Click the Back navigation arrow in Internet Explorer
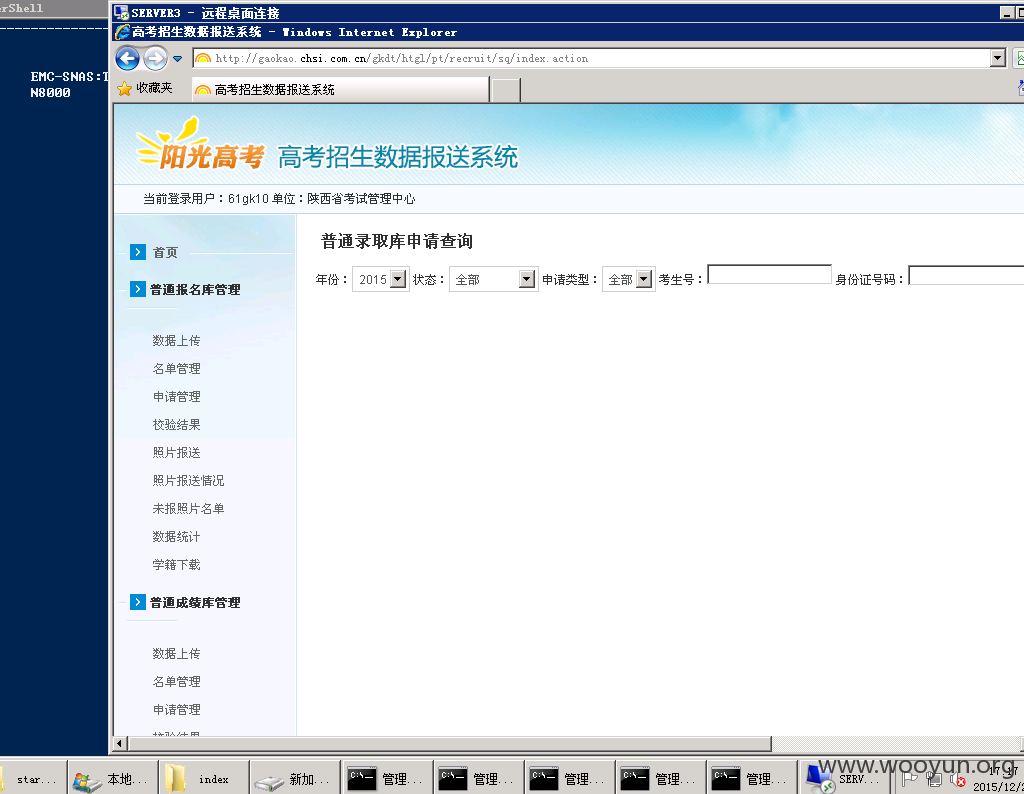The width and height of the screenshot is (1024, 794). point(127,57)
